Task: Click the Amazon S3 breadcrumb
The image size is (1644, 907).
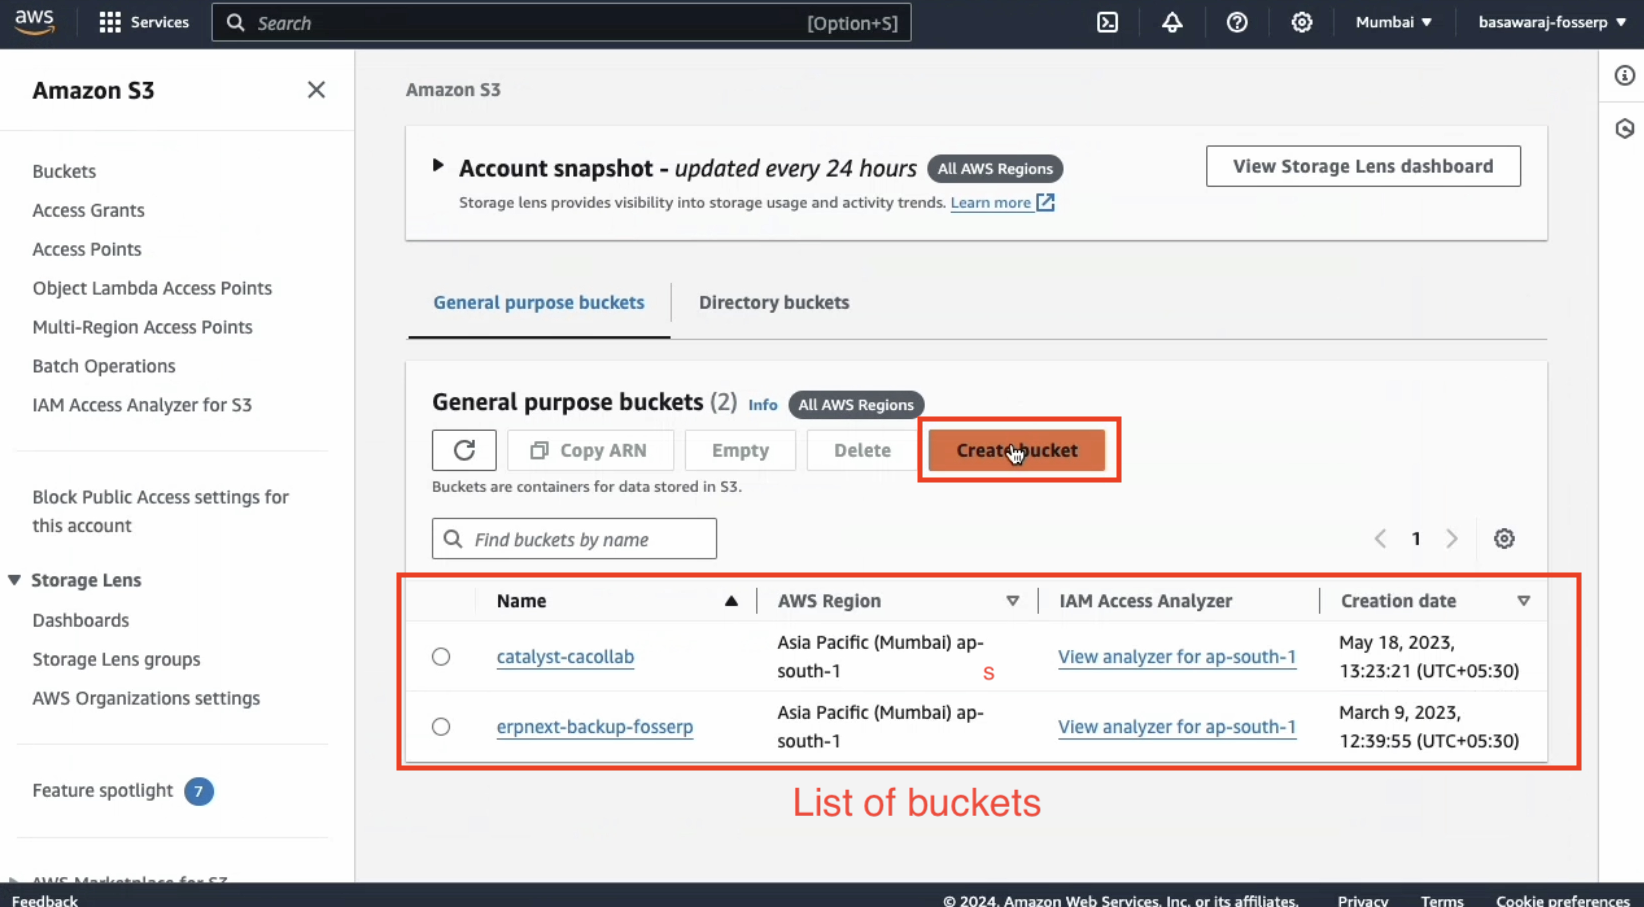Action: pos(453,90)
